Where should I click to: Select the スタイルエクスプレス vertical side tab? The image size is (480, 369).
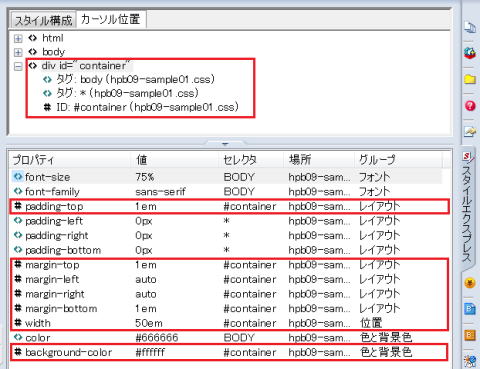[x=467, y=207]
